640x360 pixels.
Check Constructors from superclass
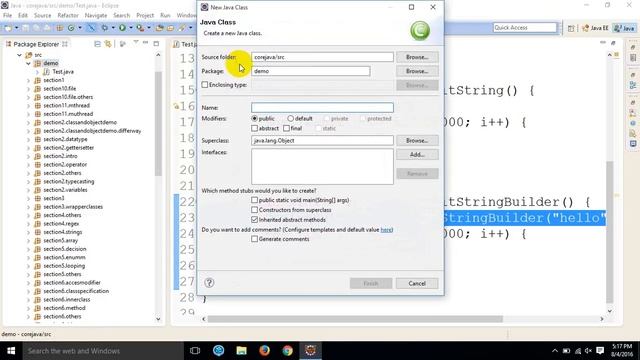(x=255, y=210)
